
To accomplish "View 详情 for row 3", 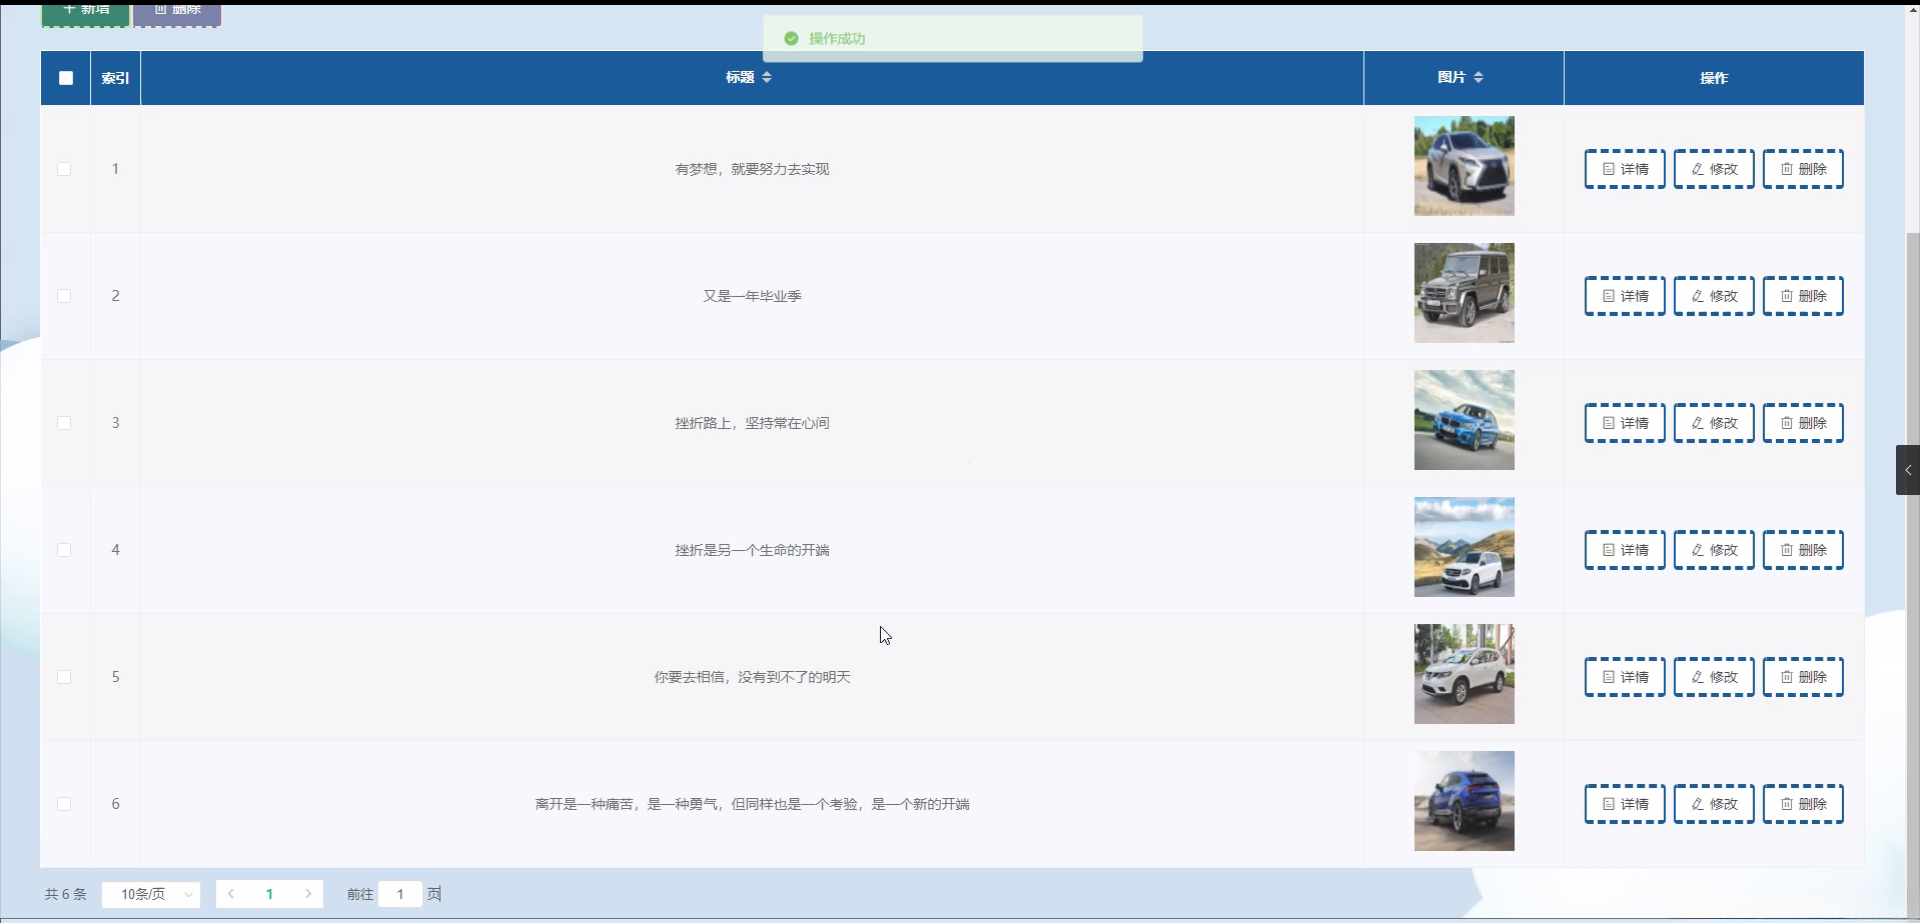I will click(1625, 423).
